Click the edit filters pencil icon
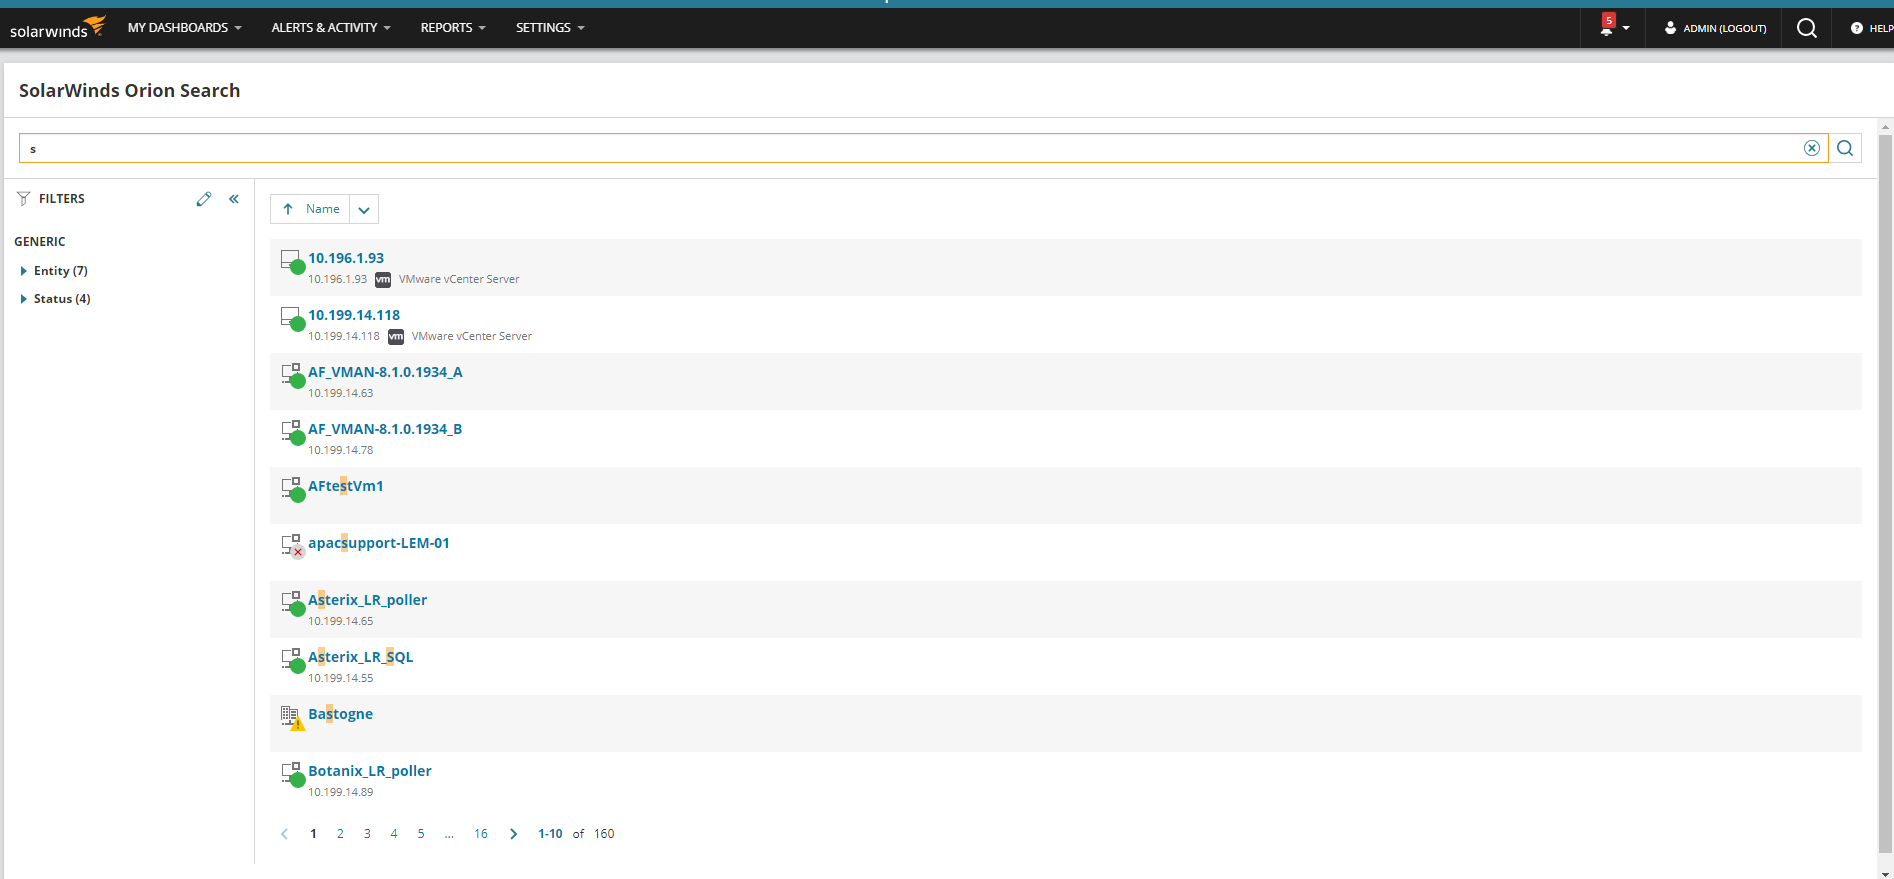Screen dimensions: 1894x879 coord(204,199)
